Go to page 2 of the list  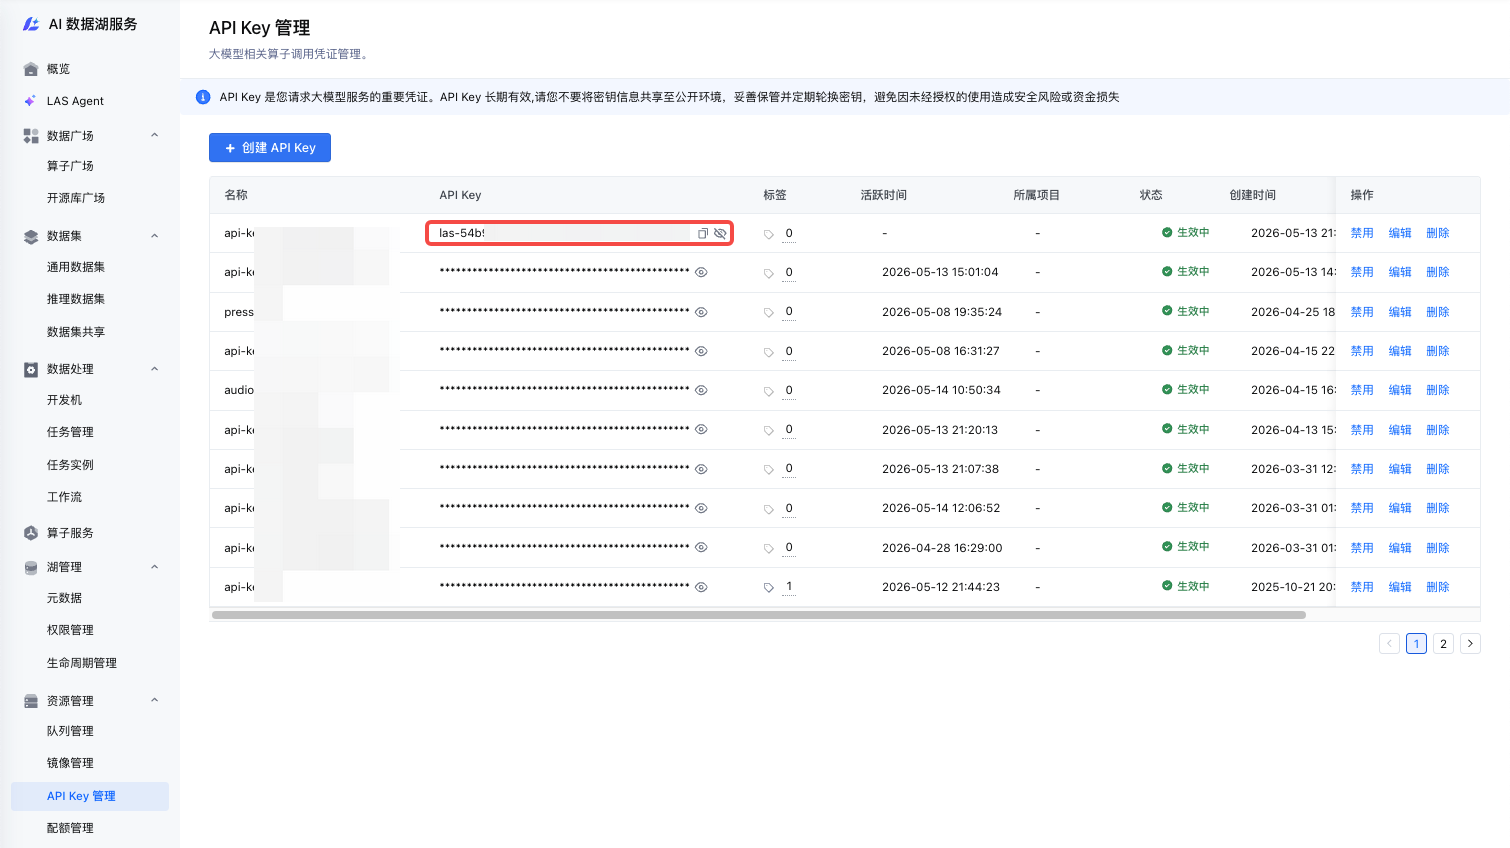(x=1443, y=644)
